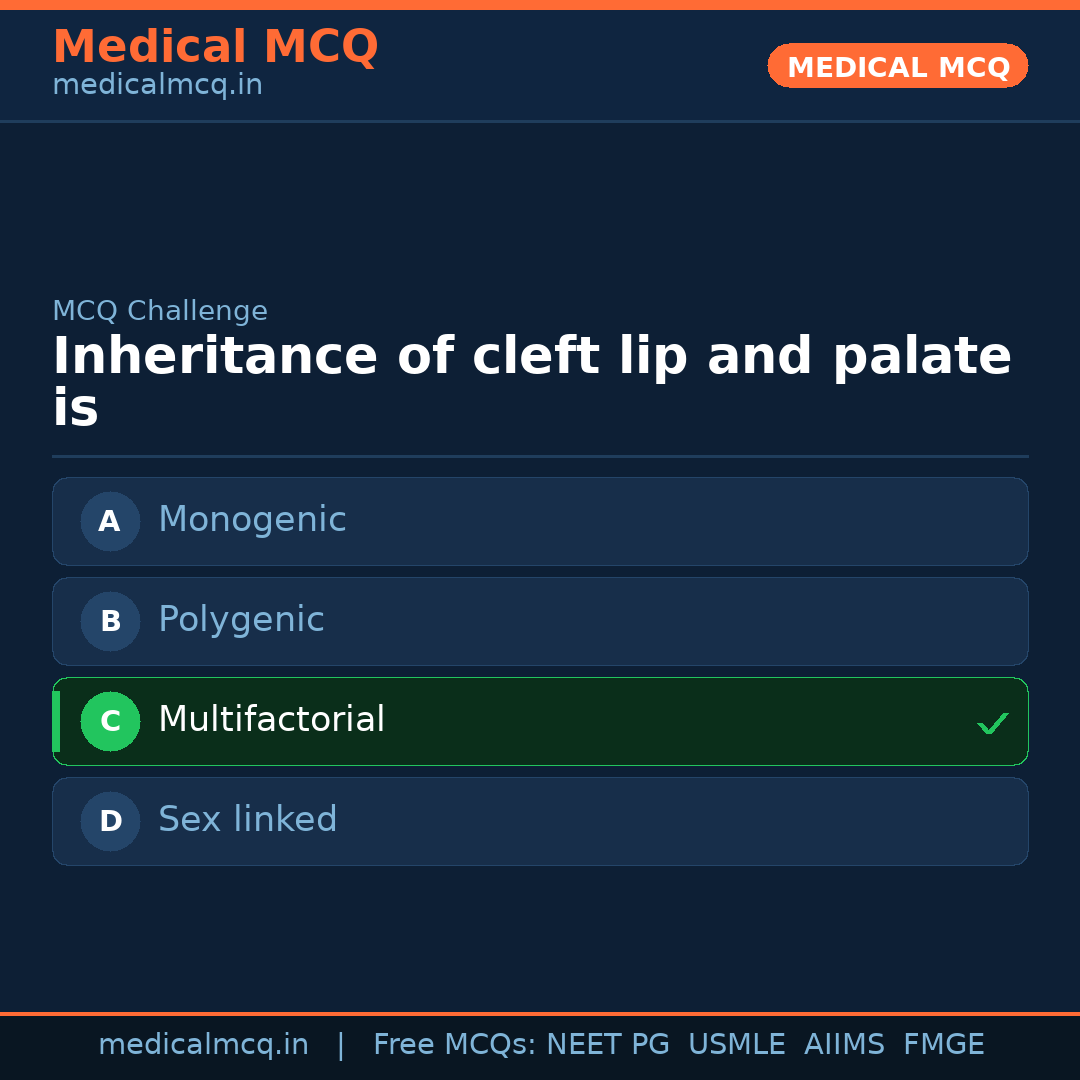Click the MCQ Challenge label
This screenshot has height=1080, width=1080.
coord(160,311)
